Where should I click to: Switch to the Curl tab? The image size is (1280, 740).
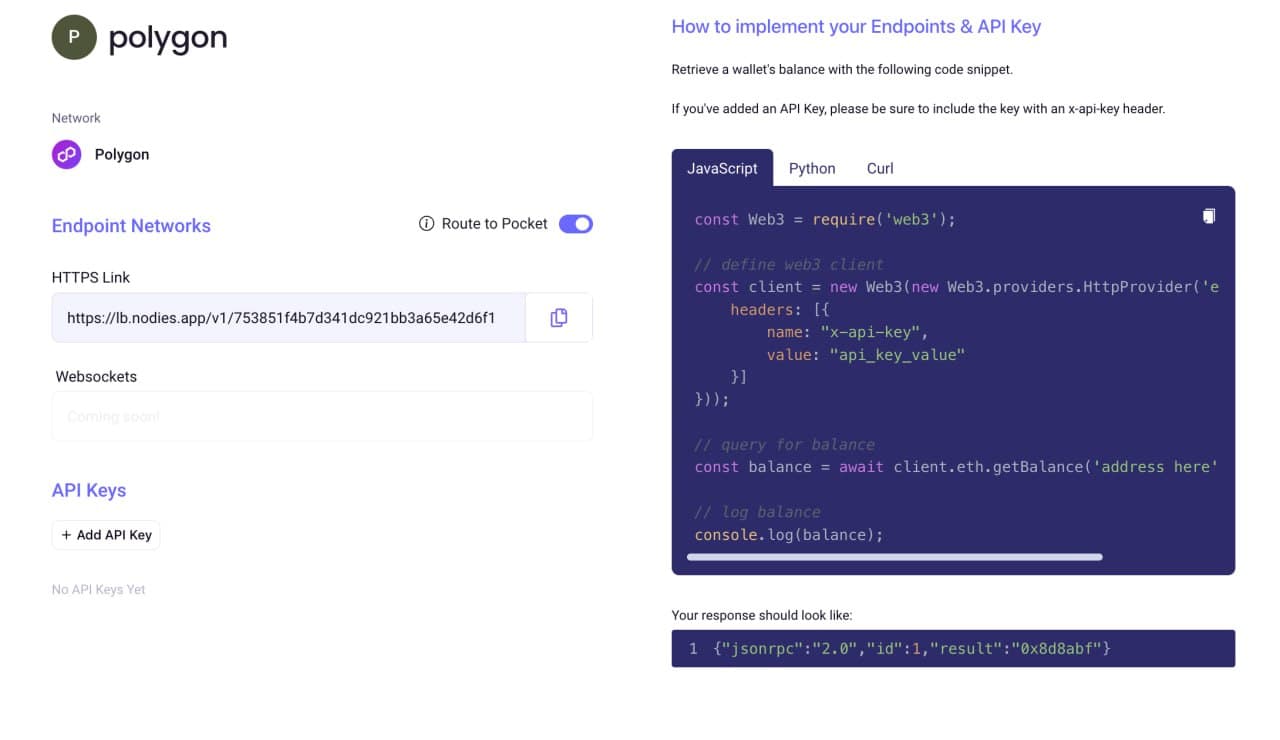point(880,168)
